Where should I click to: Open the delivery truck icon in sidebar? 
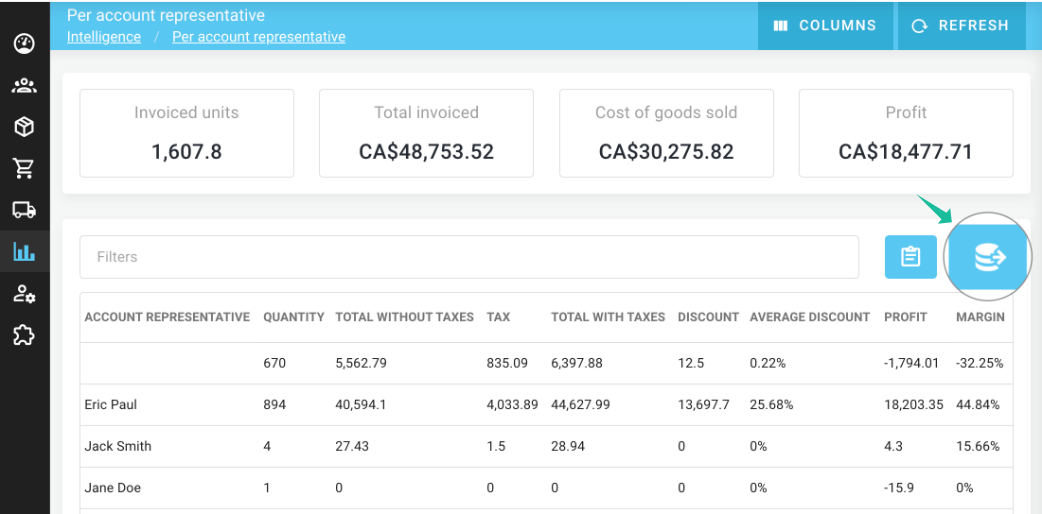[x=24, y=210]
